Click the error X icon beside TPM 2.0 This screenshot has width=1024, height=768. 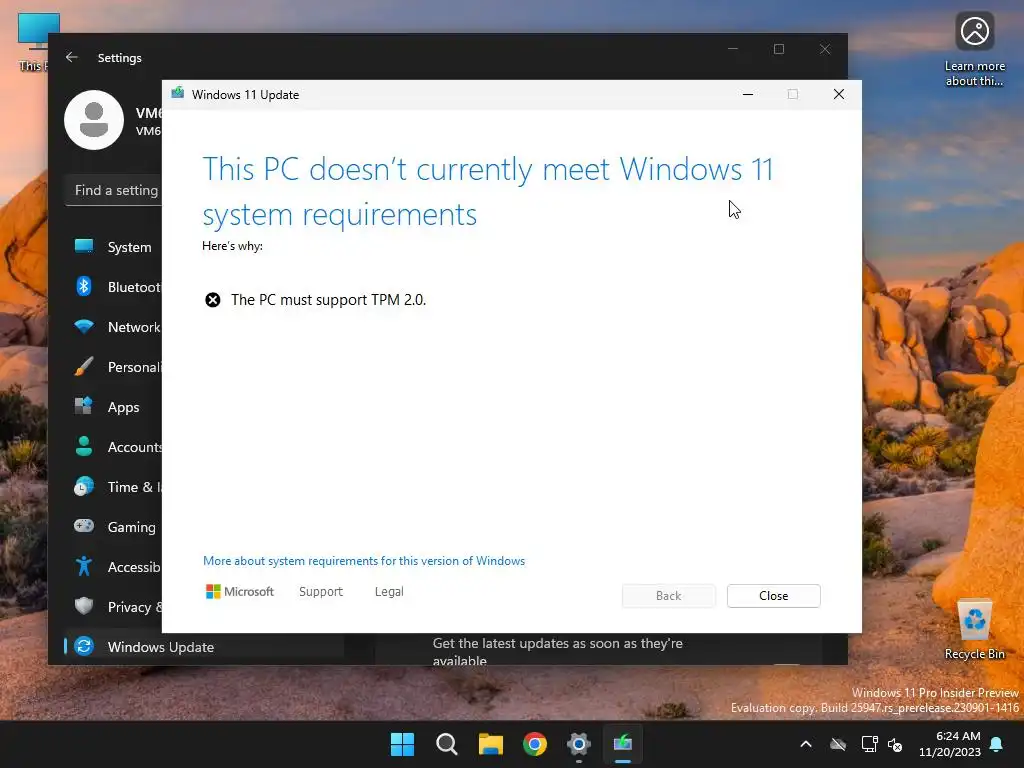(213, 300)
